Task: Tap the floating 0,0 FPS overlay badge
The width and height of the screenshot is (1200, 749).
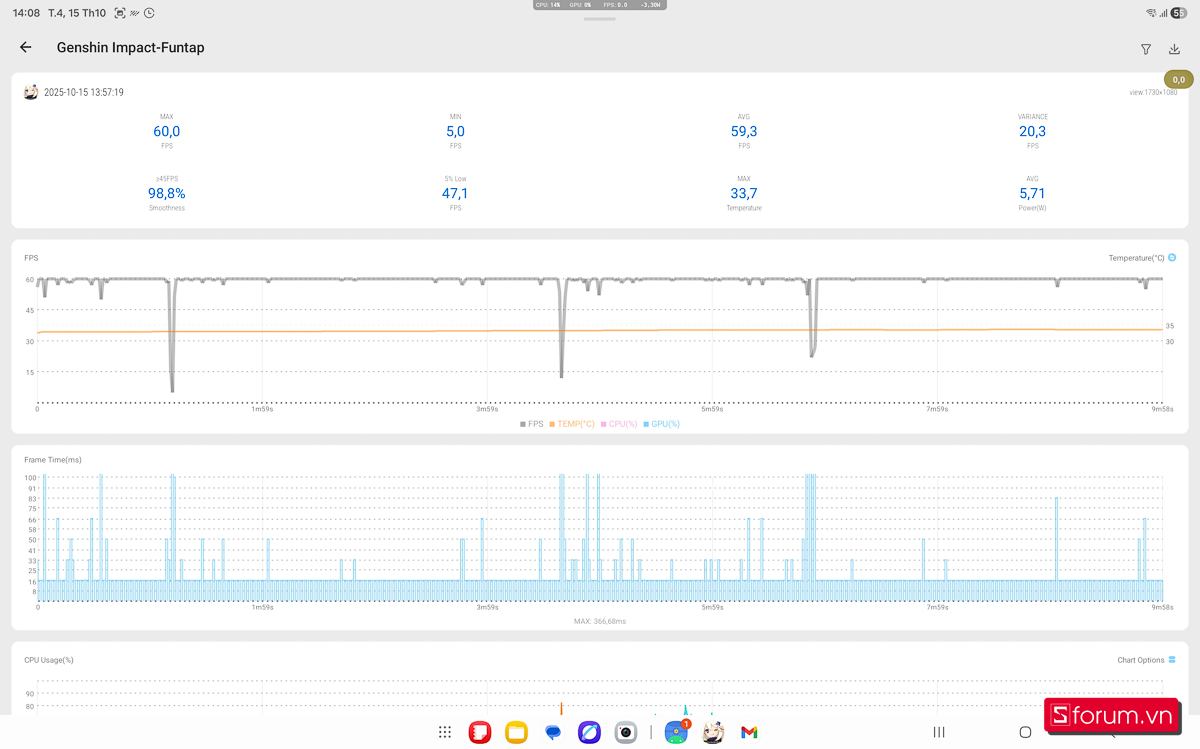Action: tap(1178, 80)
